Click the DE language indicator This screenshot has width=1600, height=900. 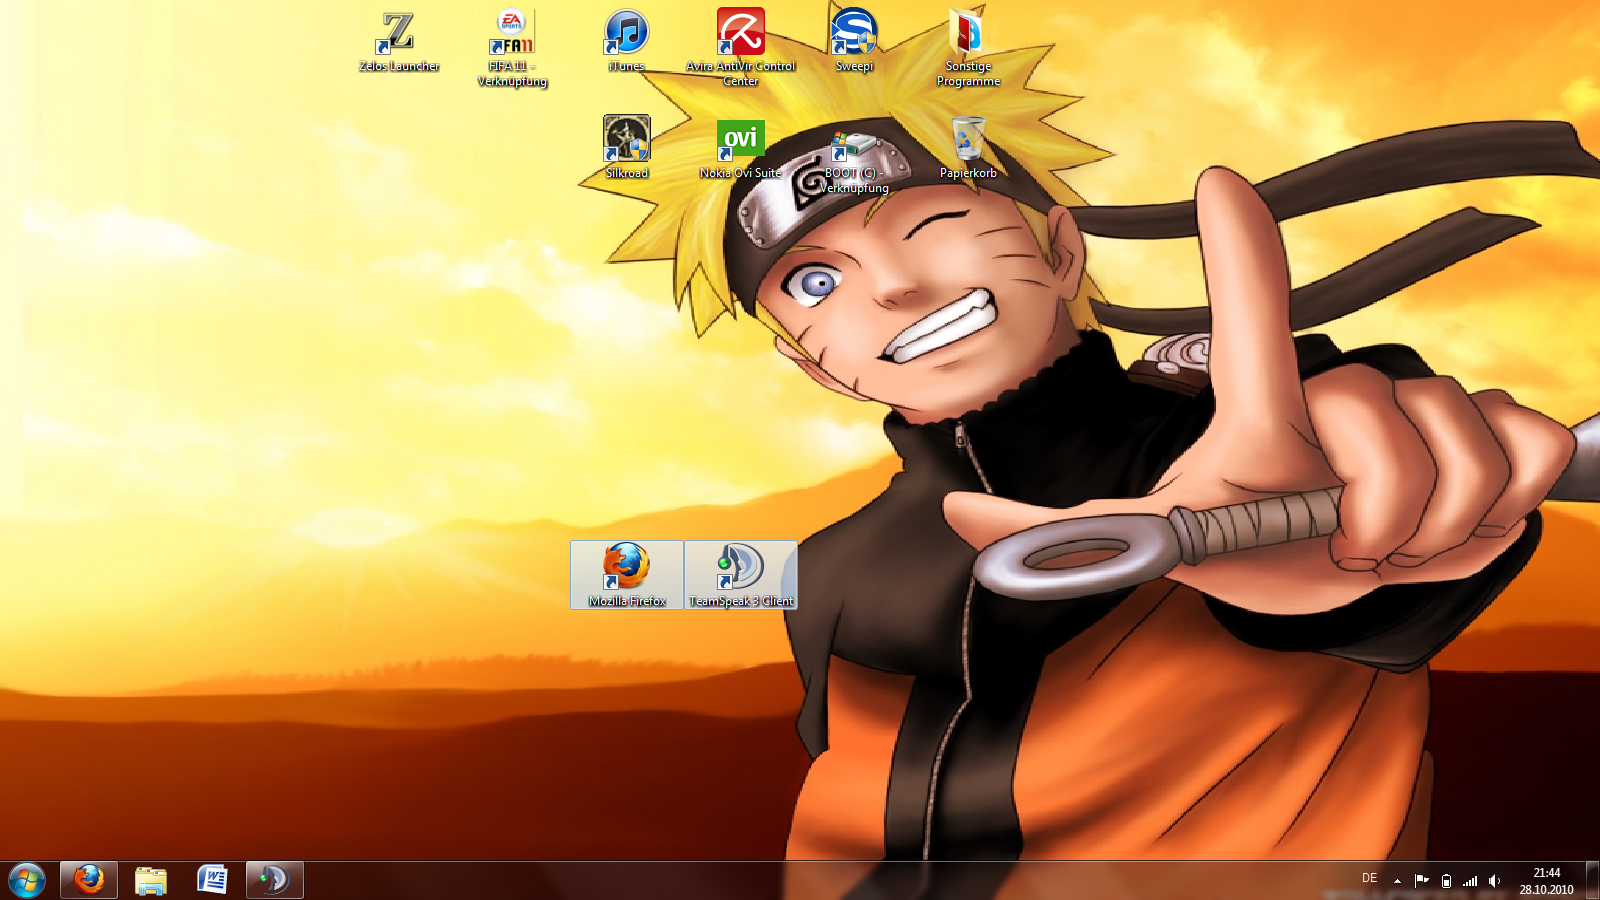click(x=1369, y=878)
